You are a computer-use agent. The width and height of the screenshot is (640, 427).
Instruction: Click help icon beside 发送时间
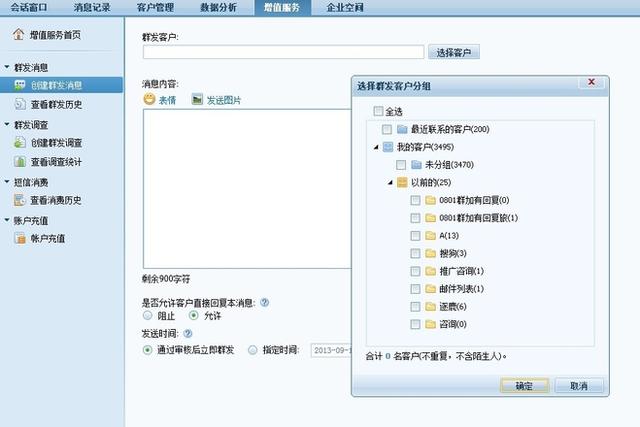click(x=188, y=334)
